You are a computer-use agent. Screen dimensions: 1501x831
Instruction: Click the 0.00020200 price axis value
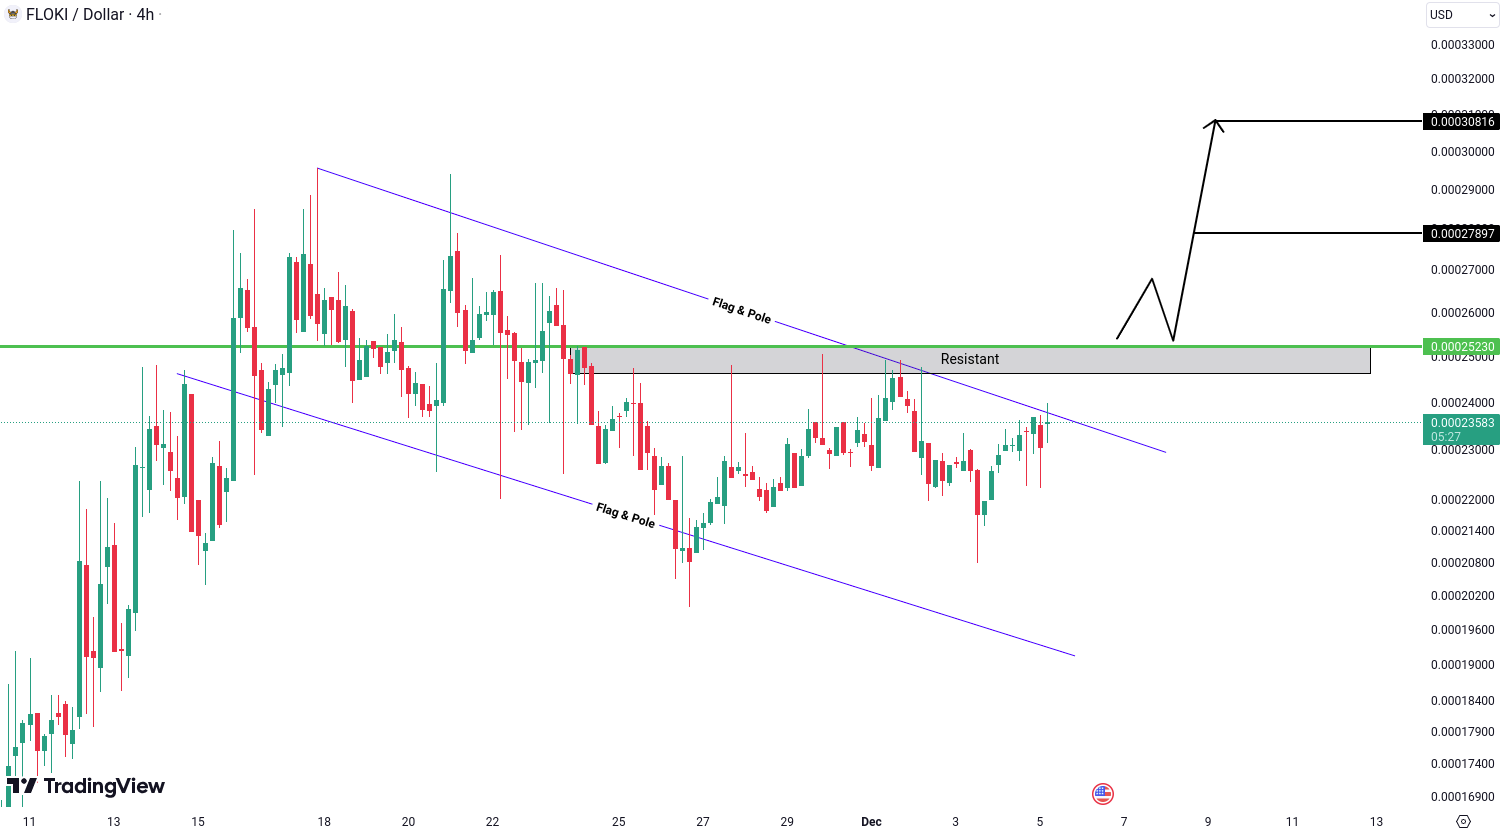coord(1462,596)
